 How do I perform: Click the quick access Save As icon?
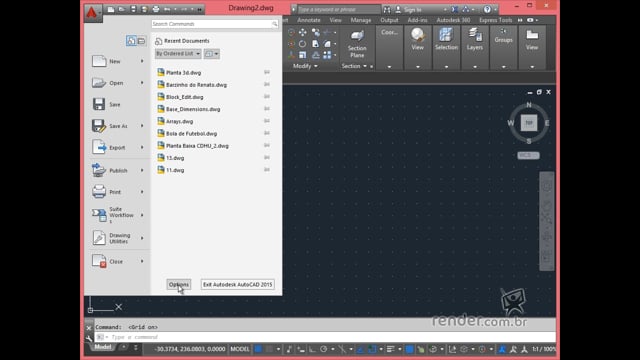tap(144, 9)
